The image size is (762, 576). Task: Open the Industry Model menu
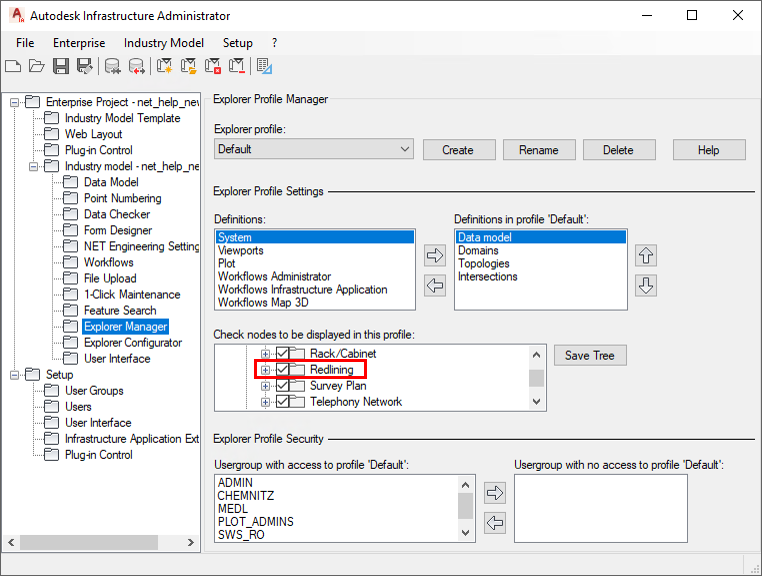click(164, 43)
